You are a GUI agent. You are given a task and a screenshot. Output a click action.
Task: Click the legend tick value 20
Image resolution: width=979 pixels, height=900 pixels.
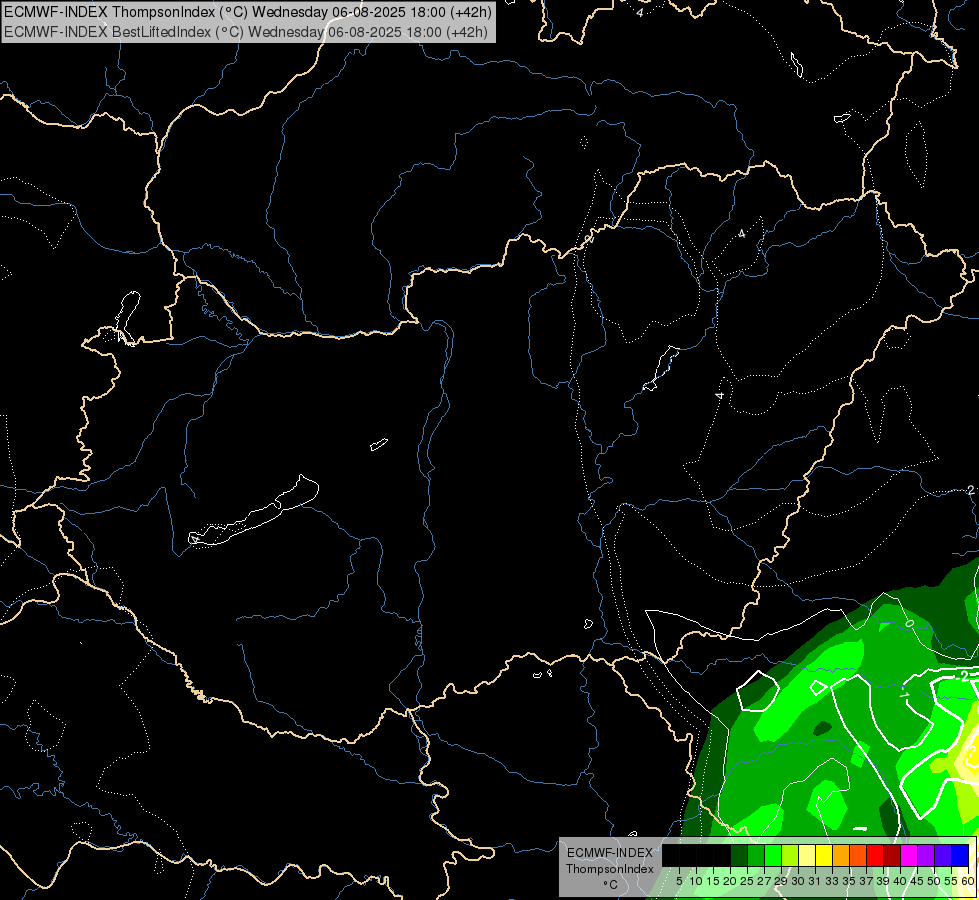[730, 881]
